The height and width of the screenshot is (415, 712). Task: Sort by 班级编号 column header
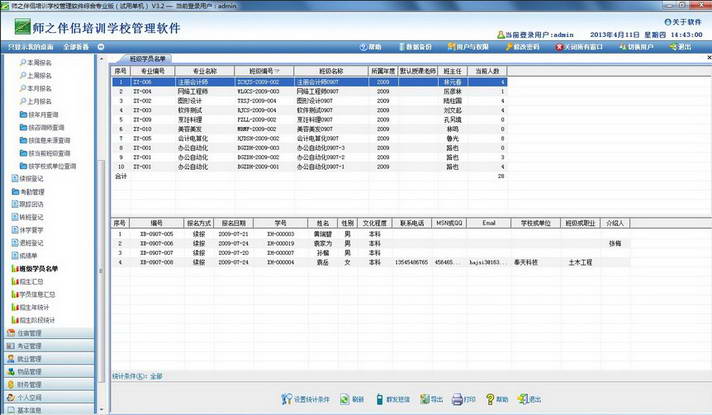[x=264, y=71]
